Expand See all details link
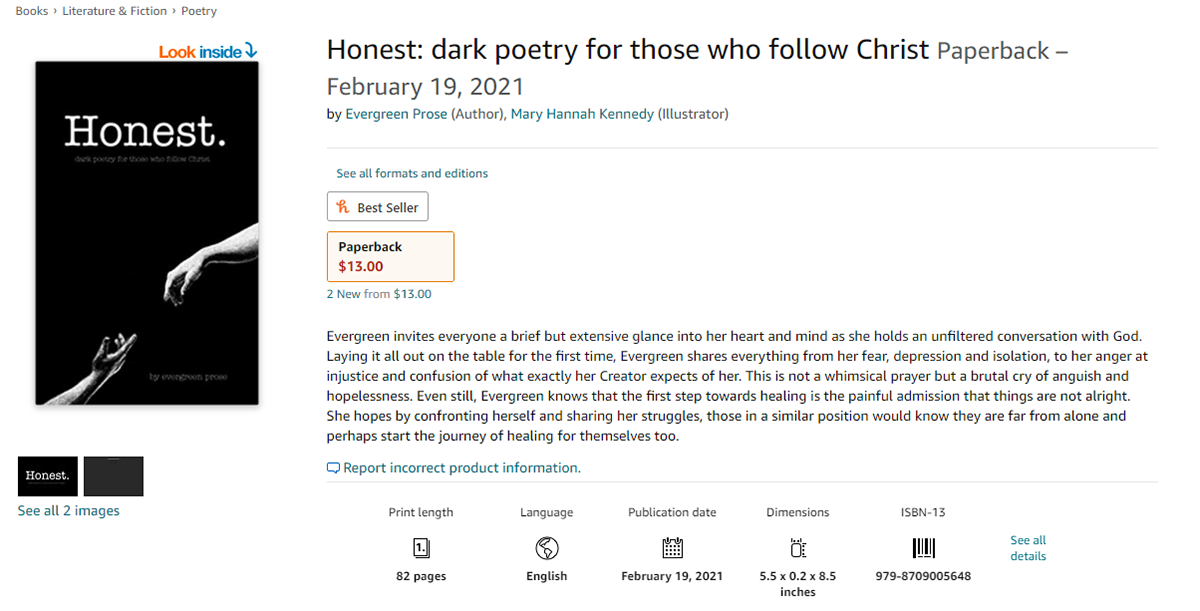This screenshot has width=1200, height=611. pyautogui.click(x=1028, y=548)
